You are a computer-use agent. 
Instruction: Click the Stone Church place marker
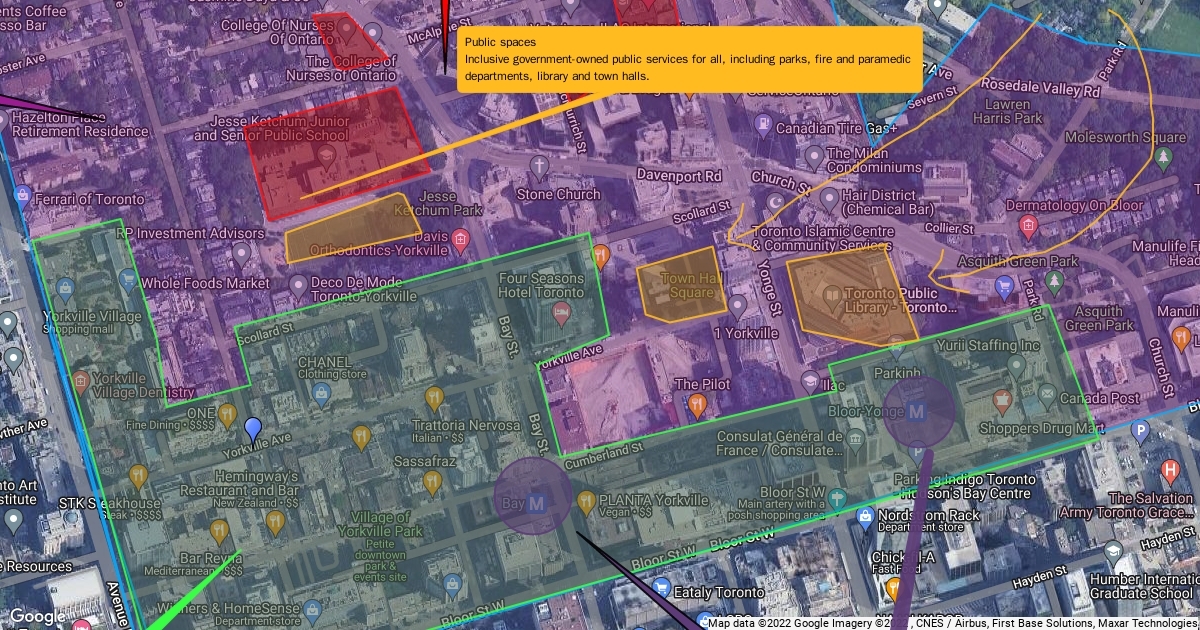coord(539,166)
